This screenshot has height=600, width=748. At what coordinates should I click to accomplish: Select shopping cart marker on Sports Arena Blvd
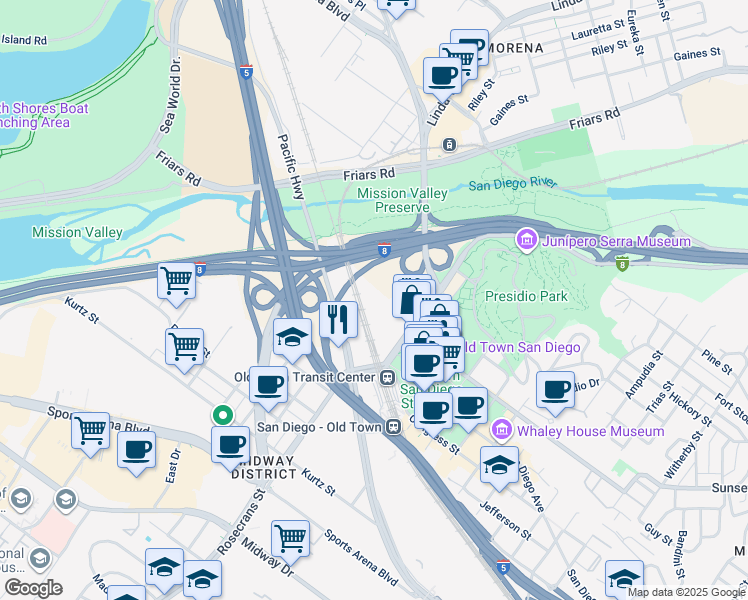click(x=91, y=434)
